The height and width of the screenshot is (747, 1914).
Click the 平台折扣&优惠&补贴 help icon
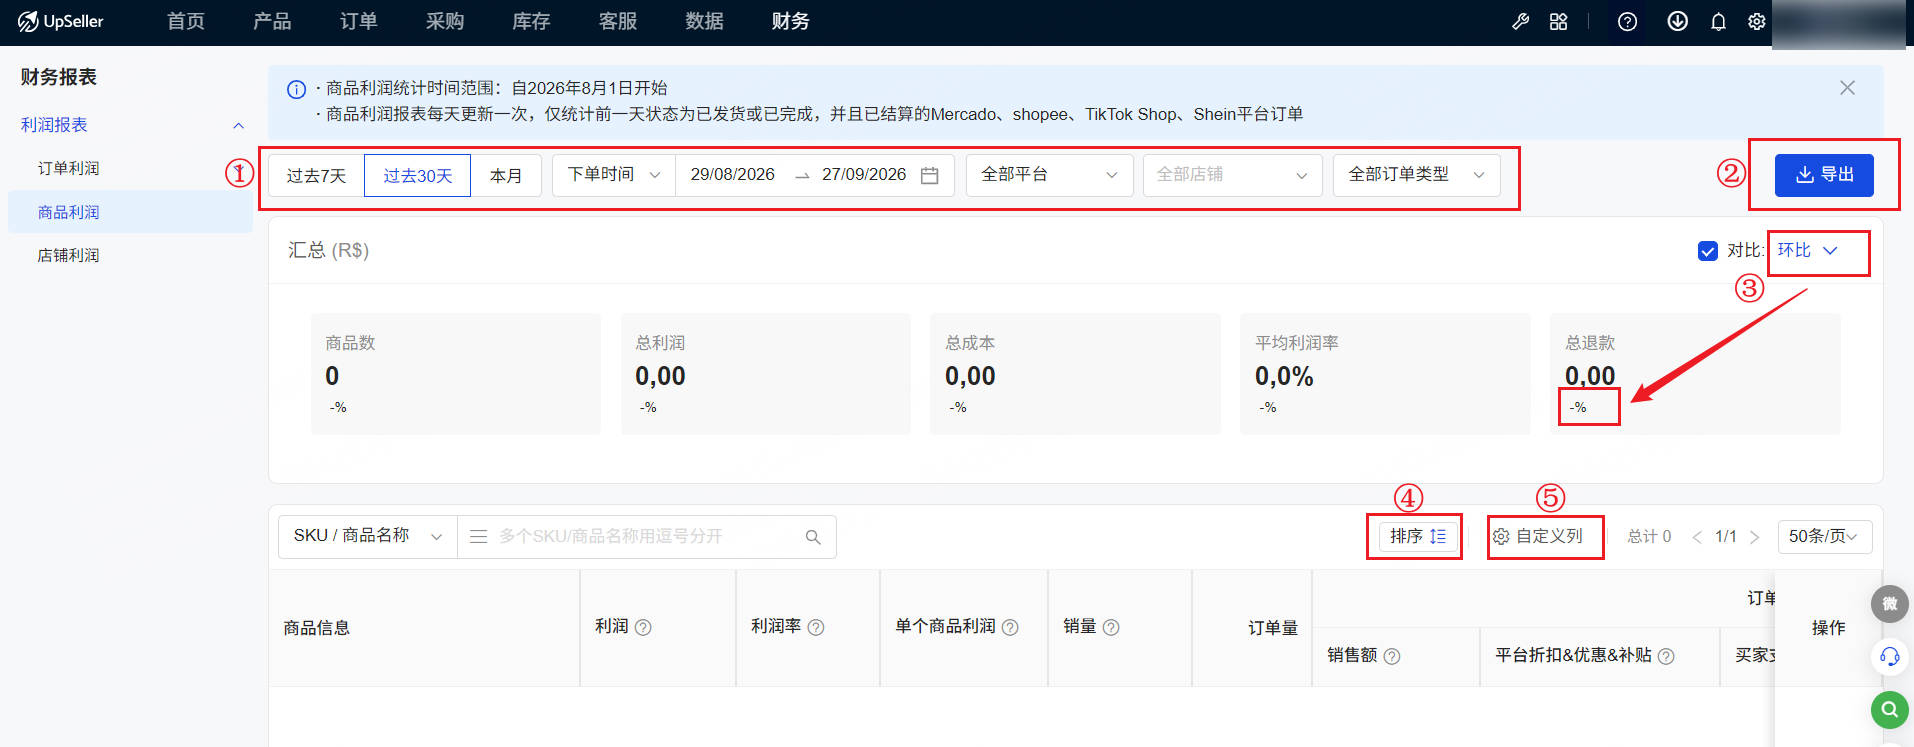(x=1666, y=656)
